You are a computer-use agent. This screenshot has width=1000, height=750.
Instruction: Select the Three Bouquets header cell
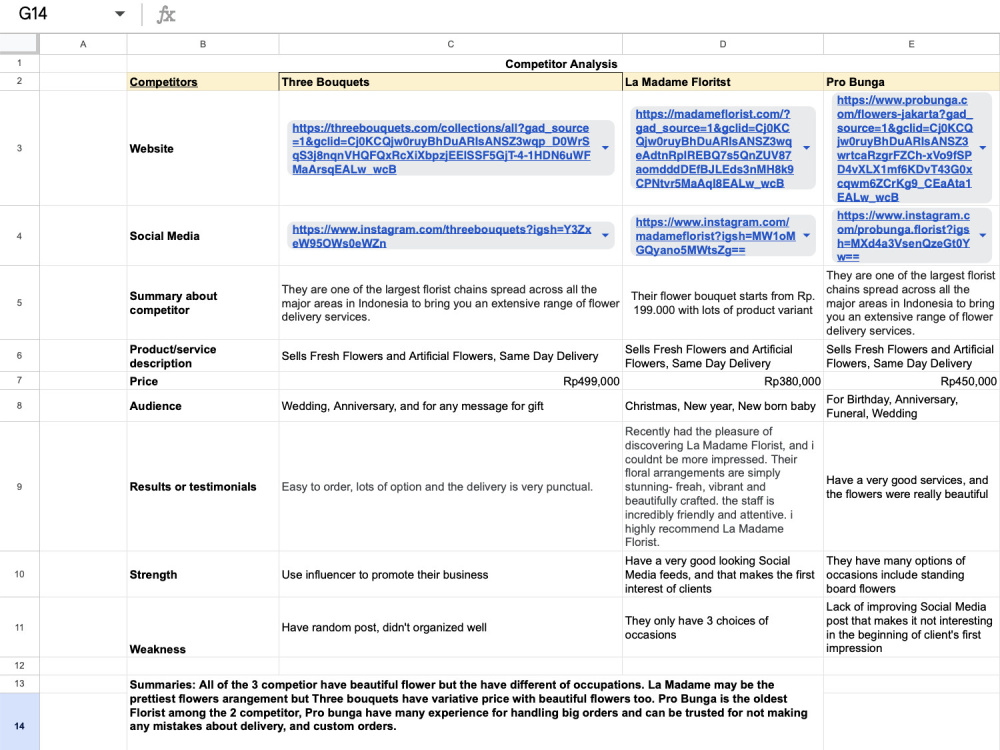(x=450, y=82)
